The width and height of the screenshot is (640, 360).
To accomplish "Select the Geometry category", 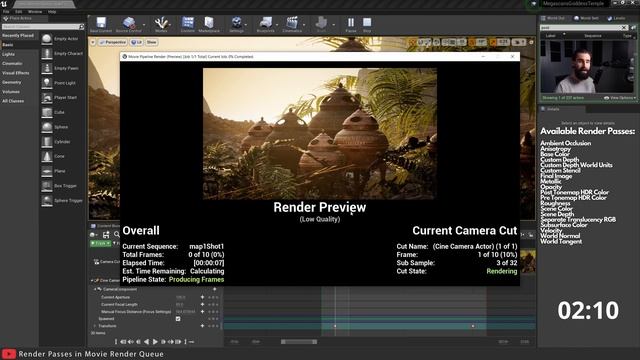I will pos(18,82).
